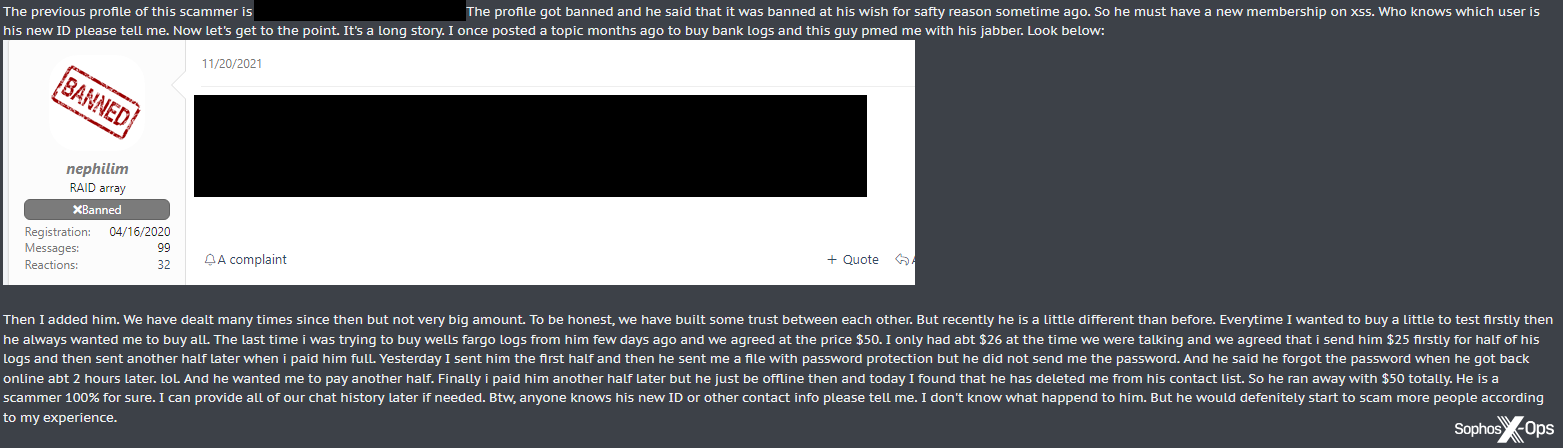Click the RAID array user title

97,188
